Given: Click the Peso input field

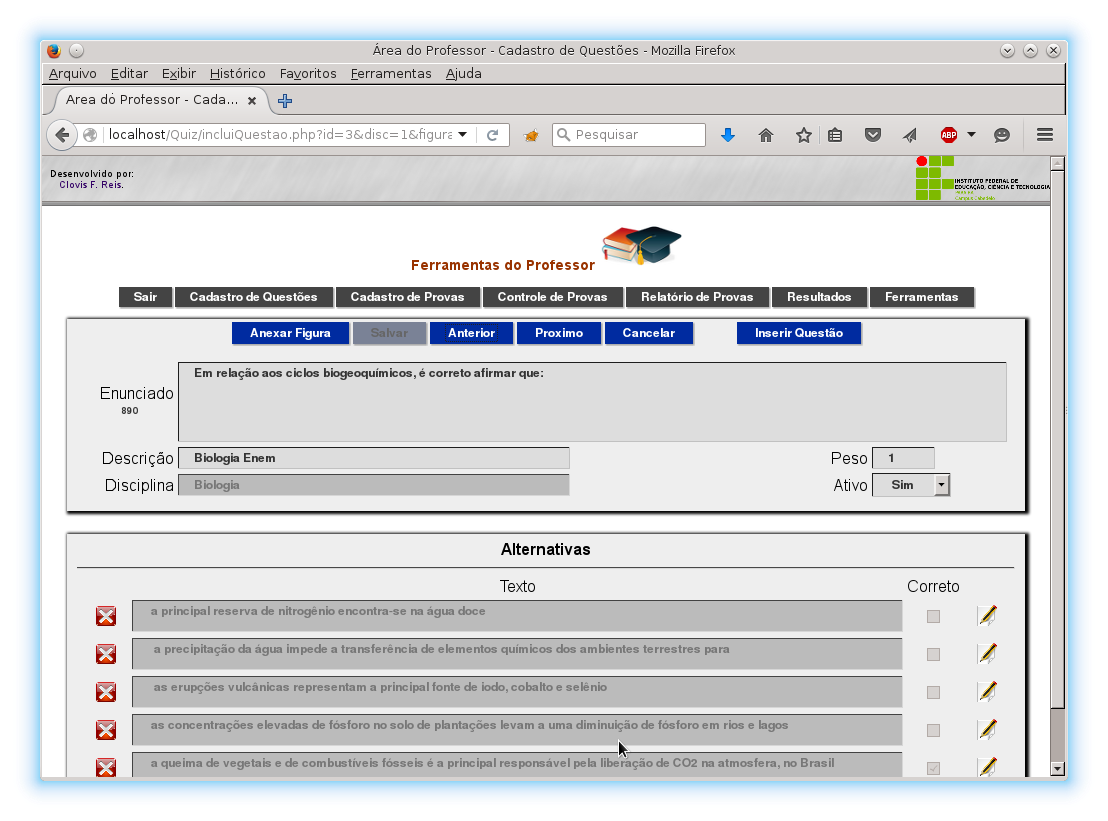Looking at the screenshot, I should [903, 457].
